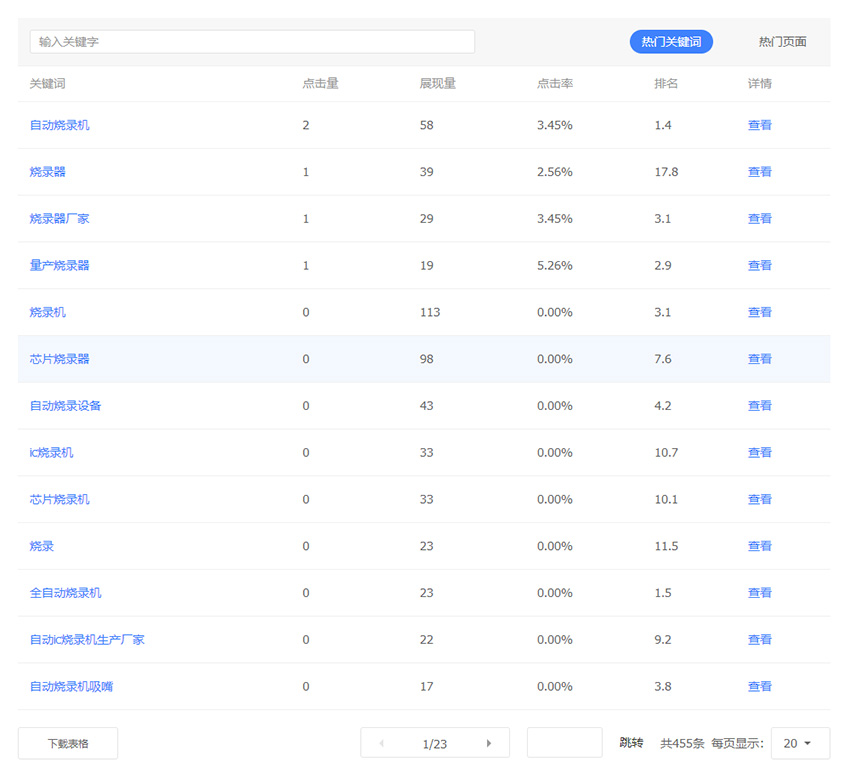Screen dimensions: 850x779
Task: Open keyword link ic烧录机
Action: tap(51, 453)
